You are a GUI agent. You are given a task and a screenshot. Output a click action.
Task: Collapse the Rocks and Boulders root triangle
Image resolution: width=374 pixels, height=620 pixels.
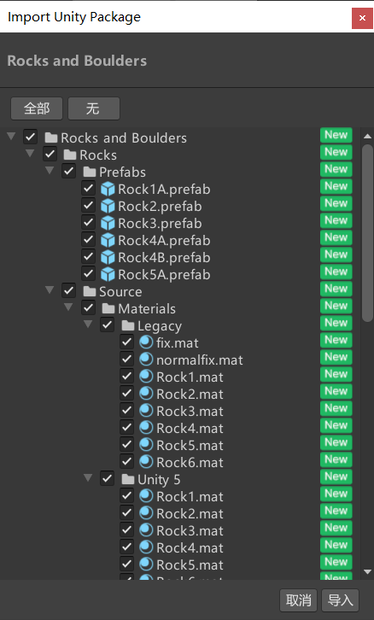(11, 137)
